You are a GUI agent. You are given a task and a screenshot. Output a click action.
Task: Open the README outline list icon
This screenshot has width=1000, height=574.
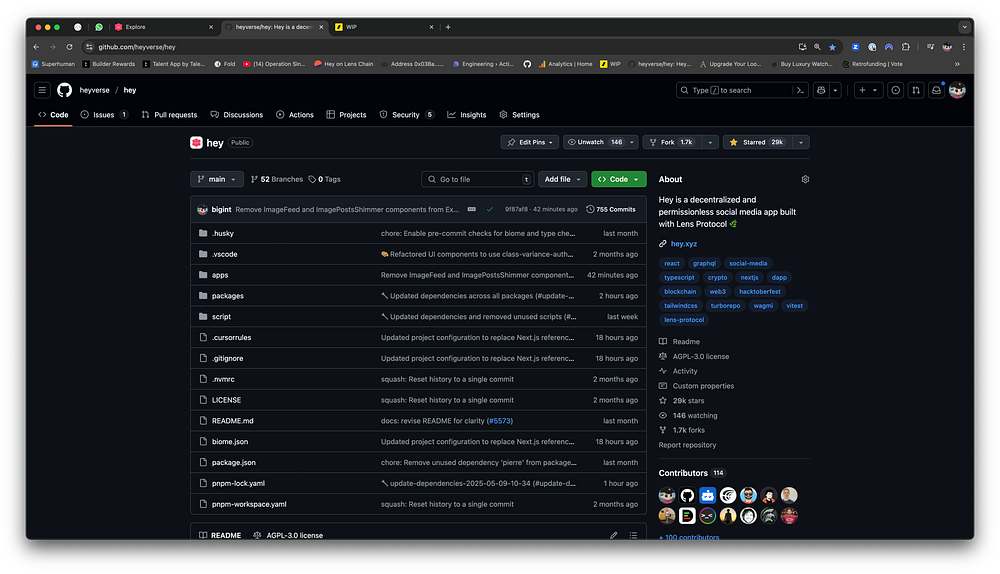point(633,535)
